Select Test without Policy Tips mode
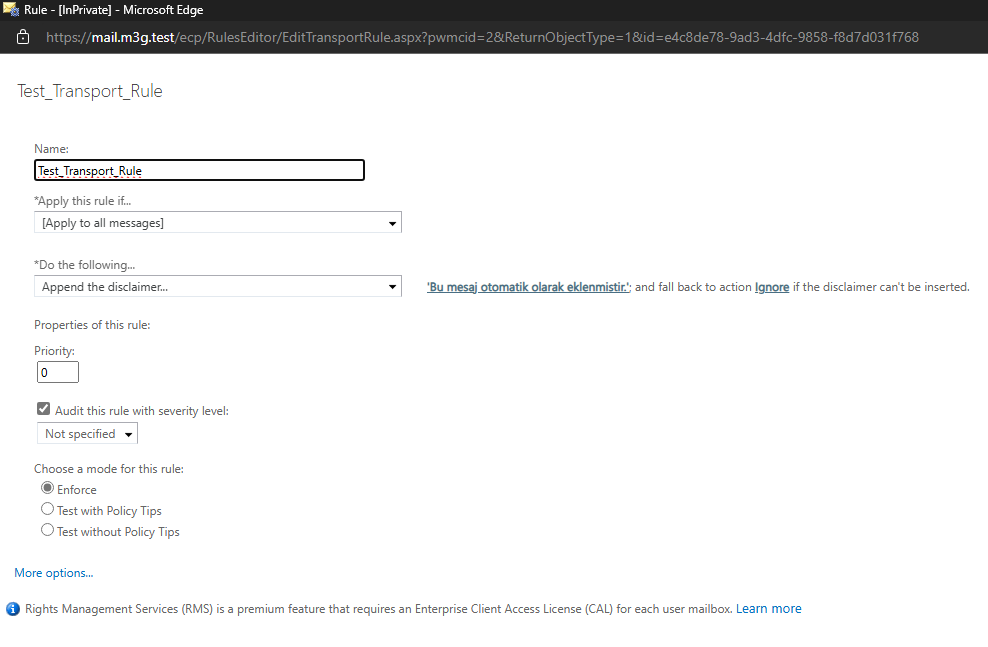The height and width of the screenshot is (647, 988). pos(47,530)
